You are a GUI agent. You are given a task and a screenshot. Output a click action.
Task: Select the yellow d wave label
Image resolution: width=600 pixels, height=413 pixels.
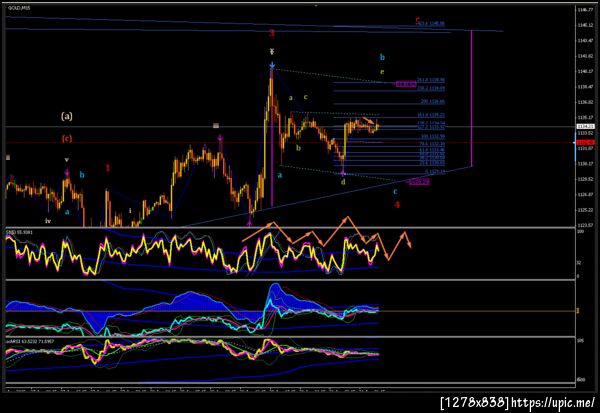pos(343,182)
